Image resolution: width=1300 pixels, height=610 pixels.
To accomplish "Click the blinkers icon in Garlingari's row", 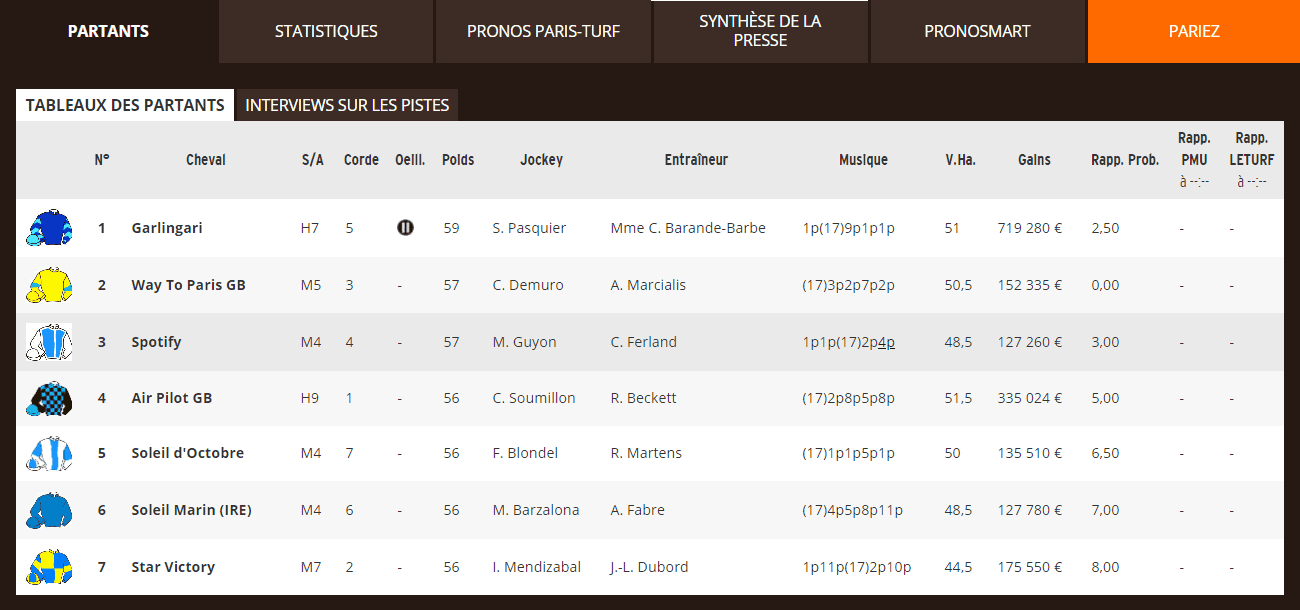I will pyautogui.click(x=405, y=228).
